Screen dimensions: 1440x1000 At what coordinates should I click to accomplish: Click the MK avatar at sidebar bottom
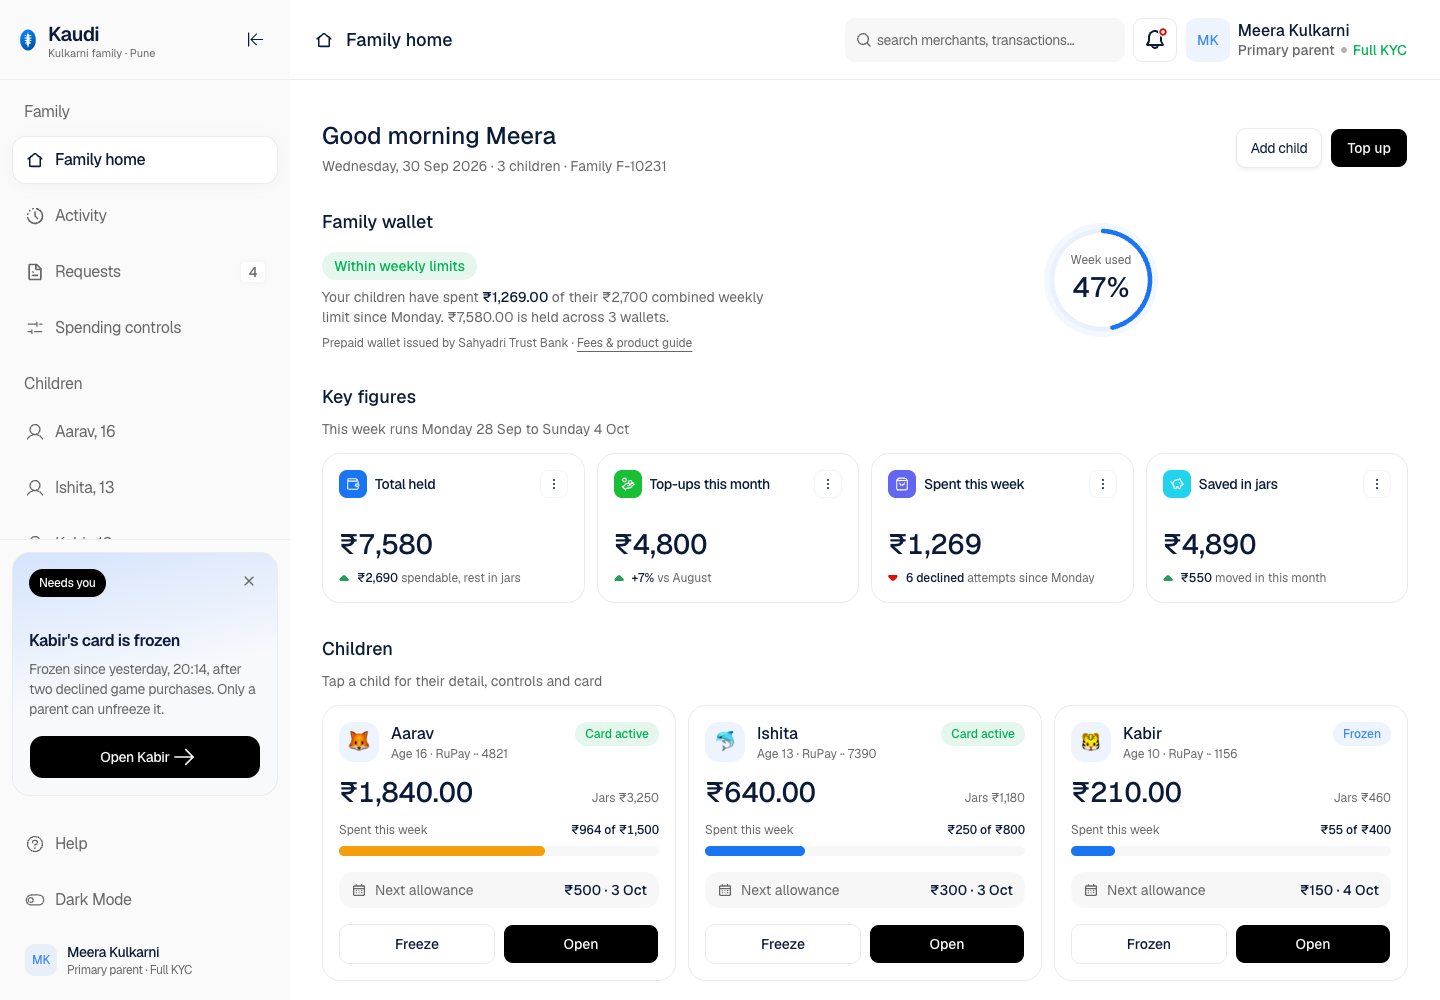coord(41,960)
